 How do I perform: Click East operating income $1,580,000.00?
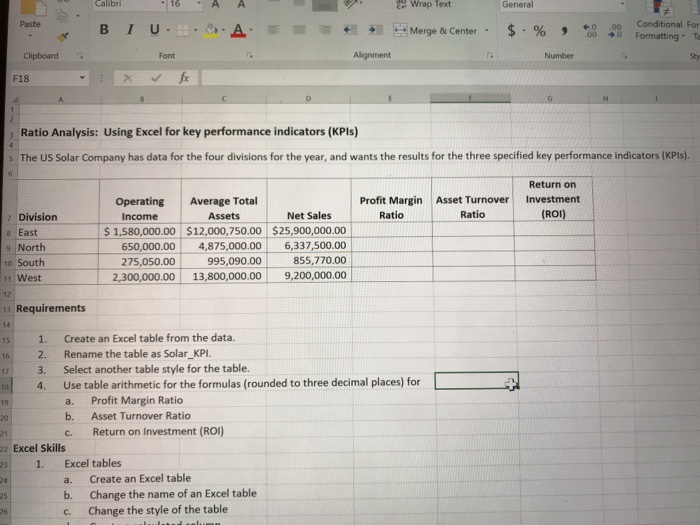(140, 232)
